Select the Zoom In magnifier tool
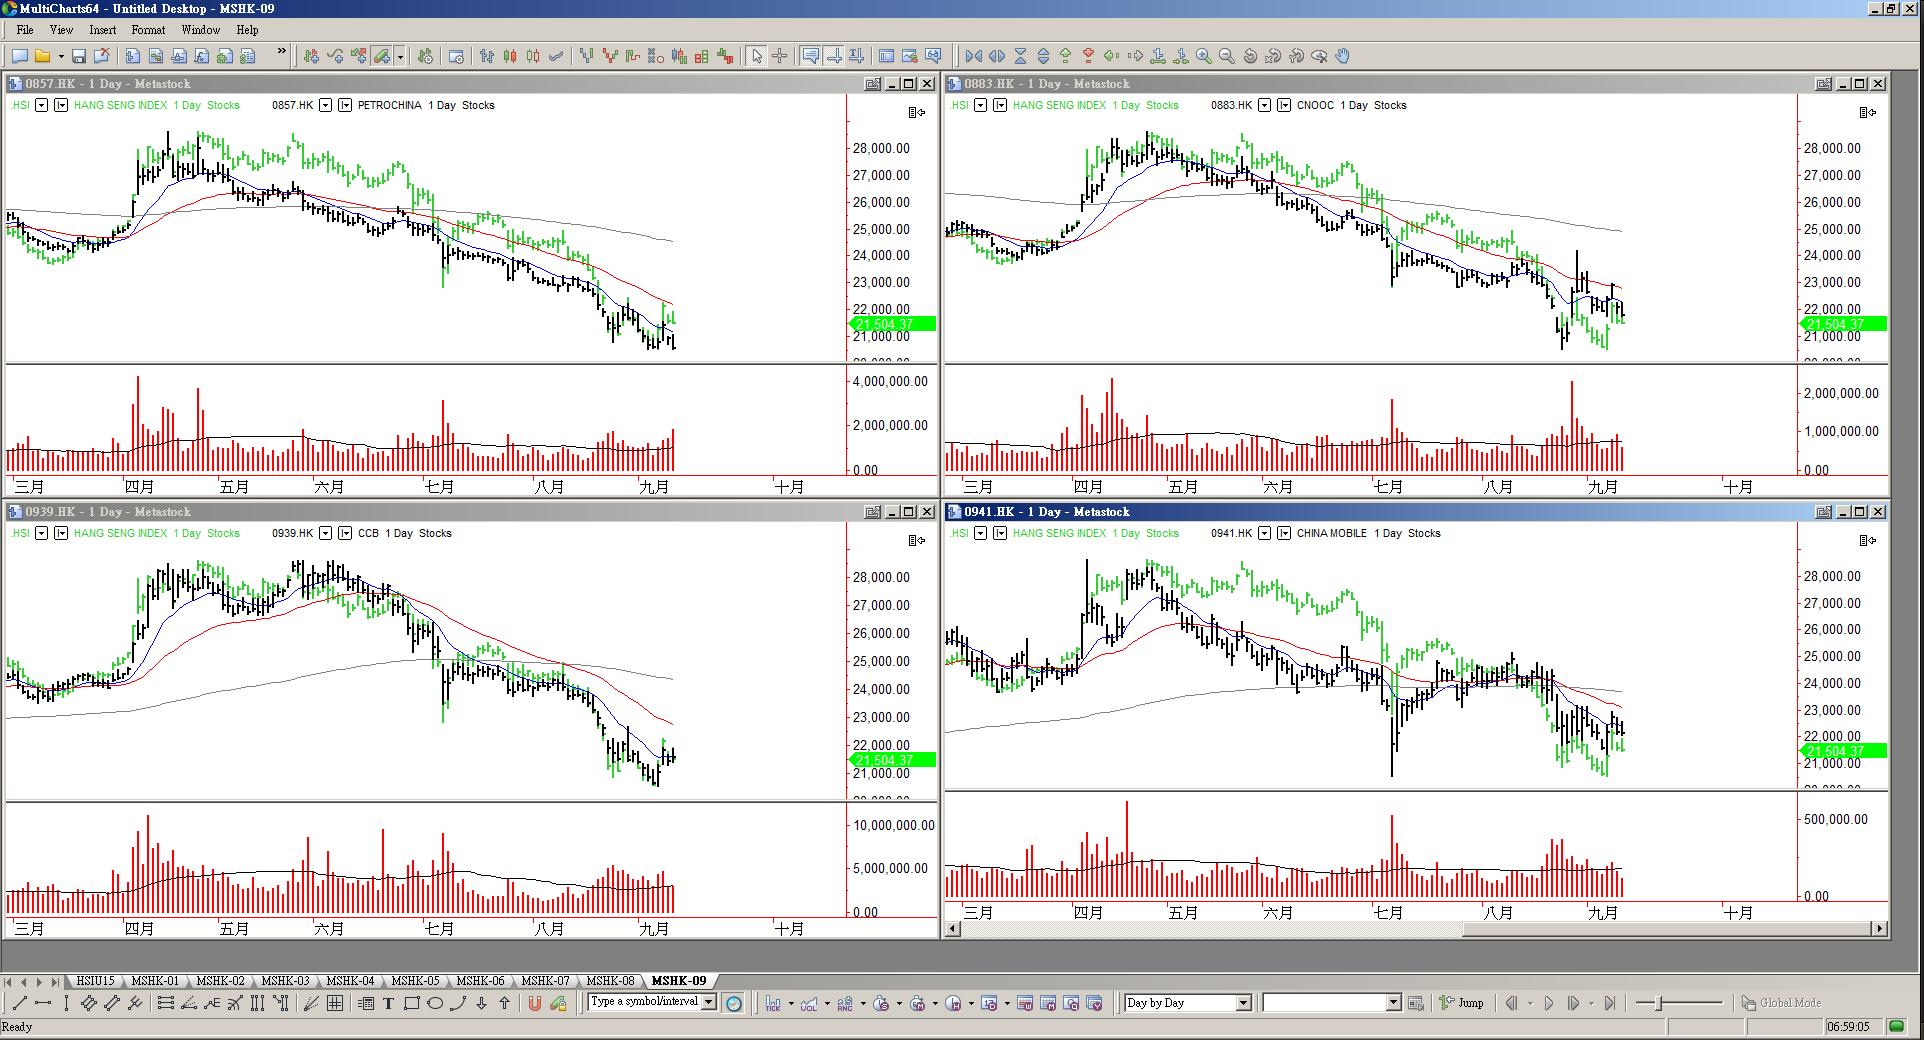1924x1057 pixels. click(1204, 56)
